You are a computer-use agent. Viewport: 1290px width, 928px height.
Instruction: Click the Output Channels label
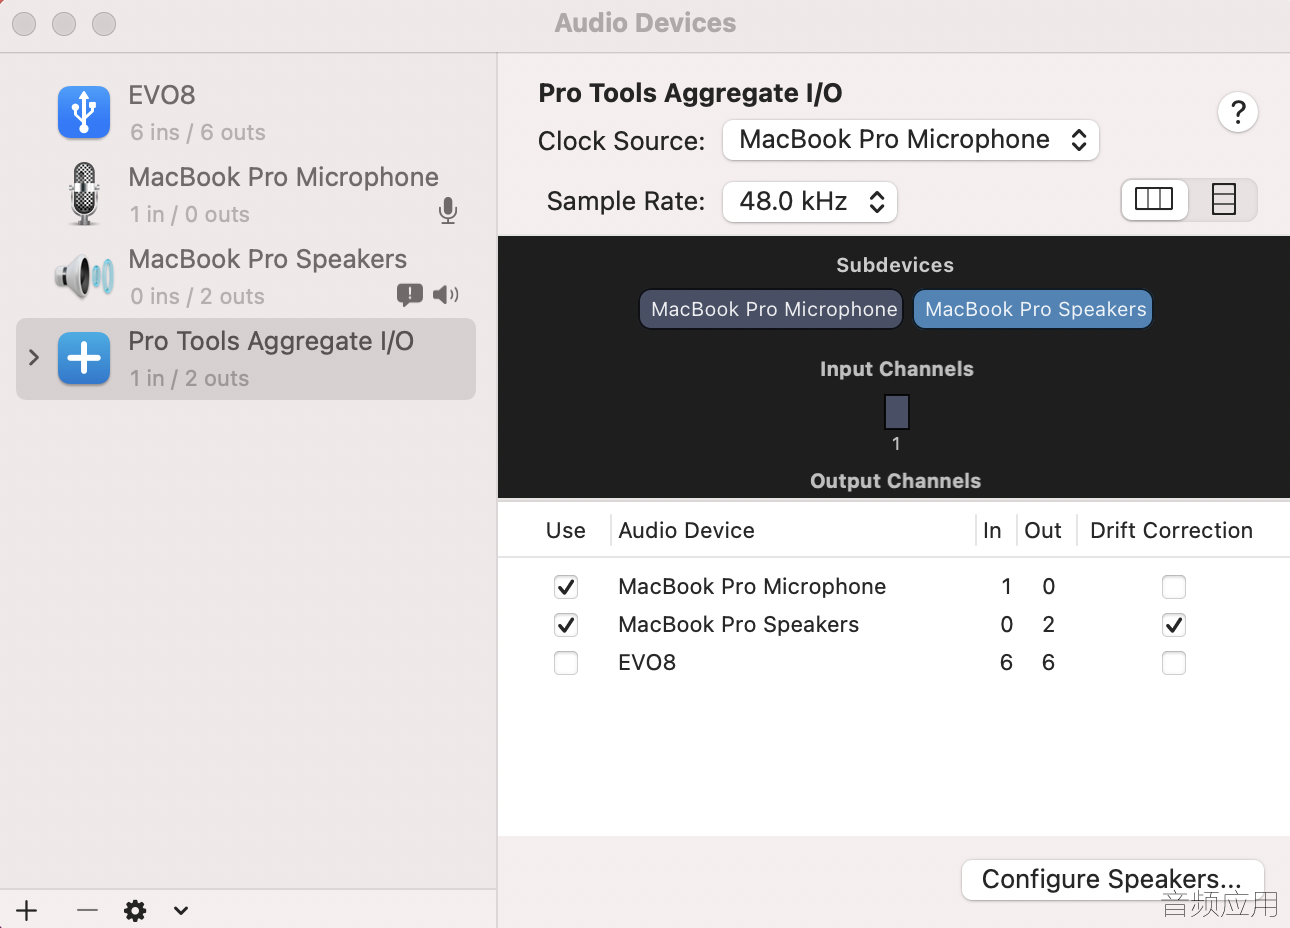(x=896, y=481)
